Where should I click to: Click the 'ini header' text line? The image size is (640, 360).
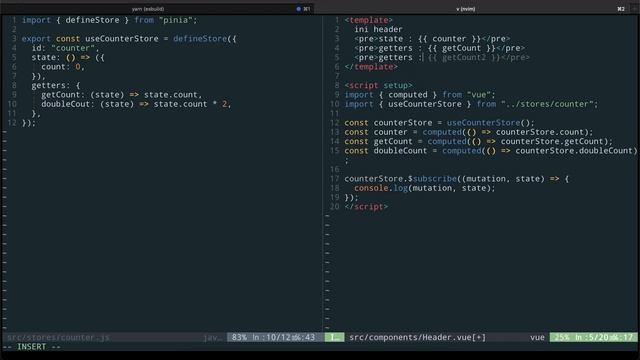[x=378, y=29]
